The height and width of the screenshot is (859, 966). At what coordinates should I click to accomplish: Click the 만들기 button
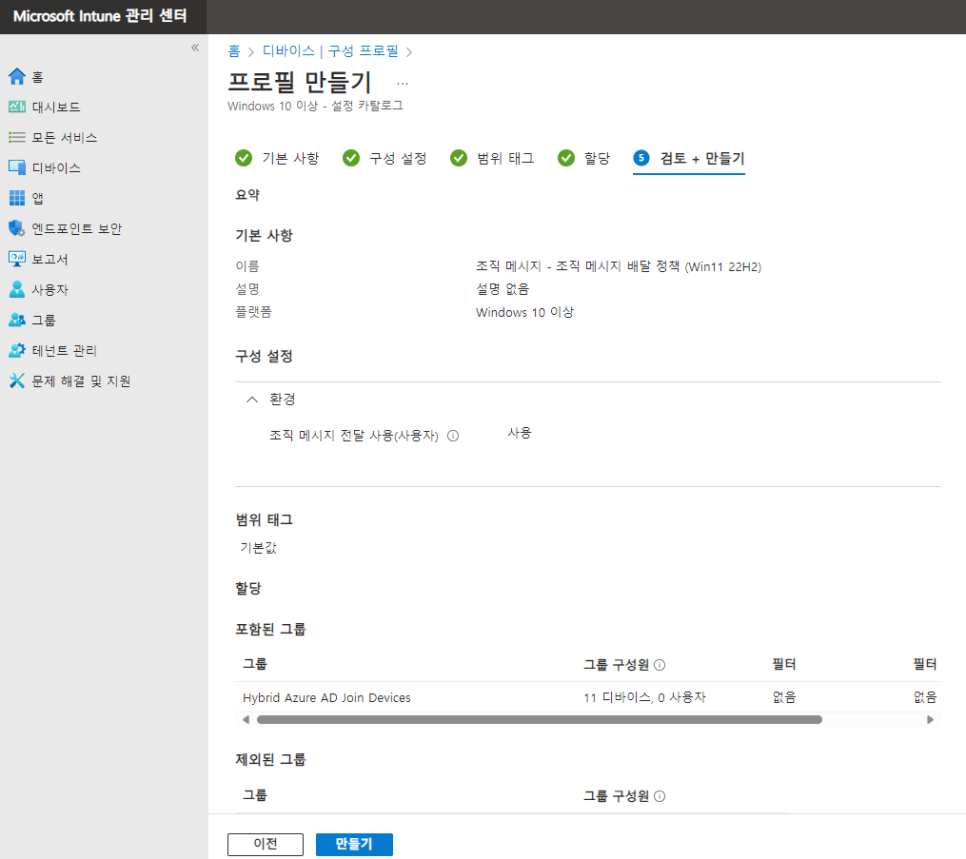(354, 844)
